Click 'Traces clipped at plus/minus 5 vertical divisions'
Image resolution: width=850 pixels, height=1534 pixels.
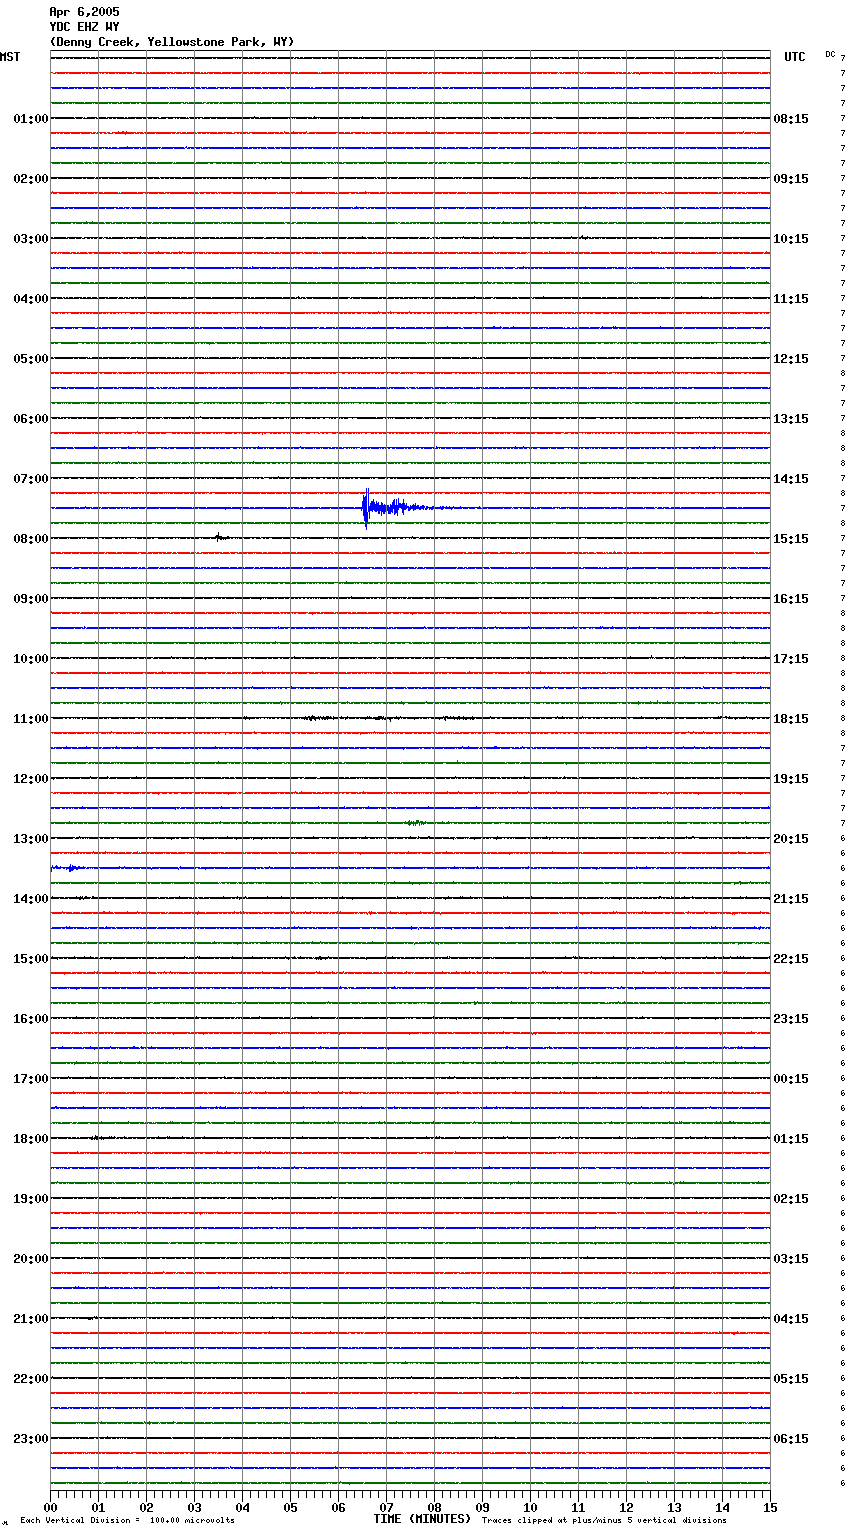click(604, 1521)
